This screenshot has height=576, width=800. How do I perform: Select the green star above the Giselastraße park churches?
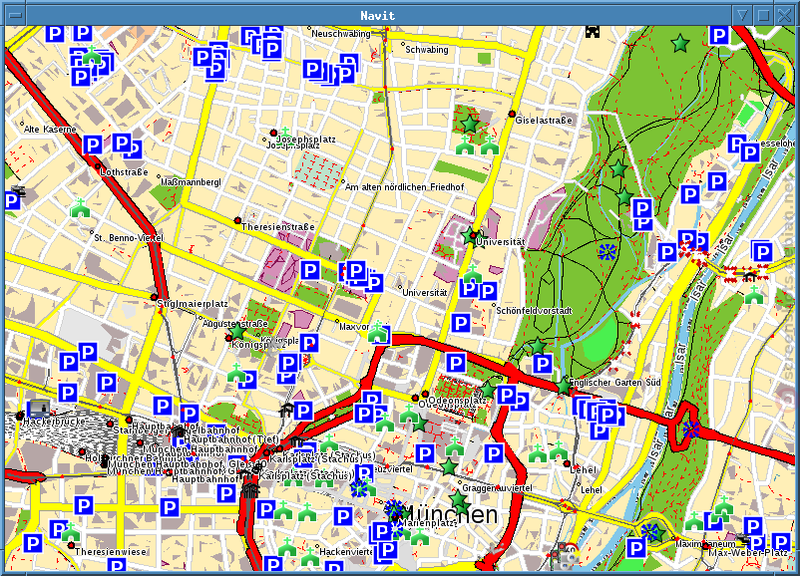[x=469, y=123]
